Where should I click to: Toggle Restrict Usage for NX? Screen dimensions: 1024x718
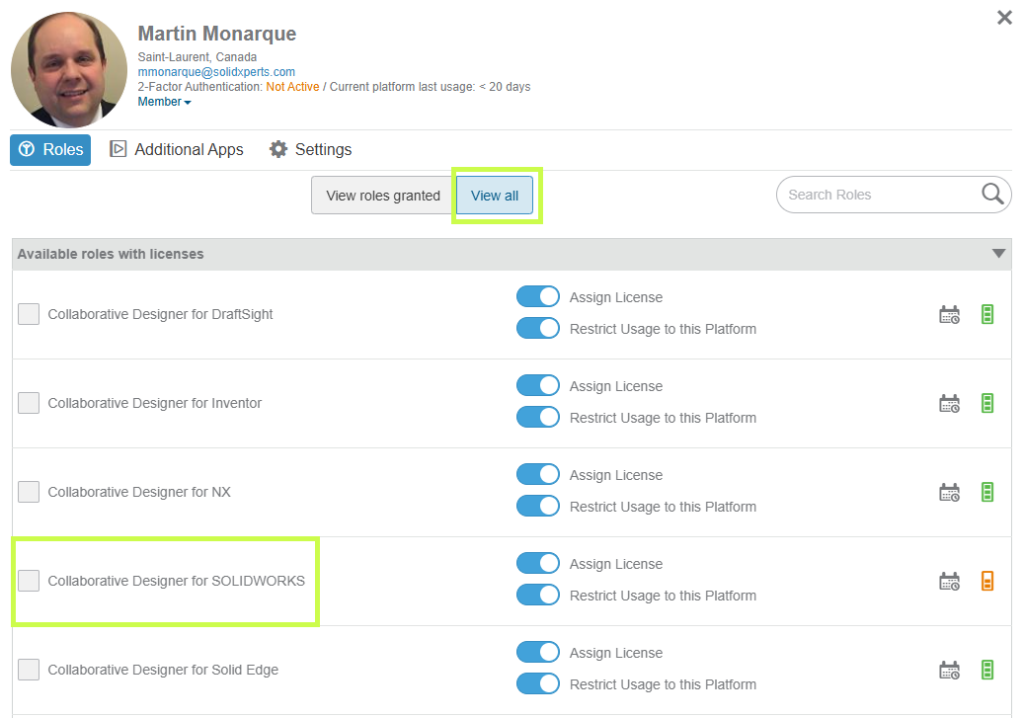[x=538, y=506]
